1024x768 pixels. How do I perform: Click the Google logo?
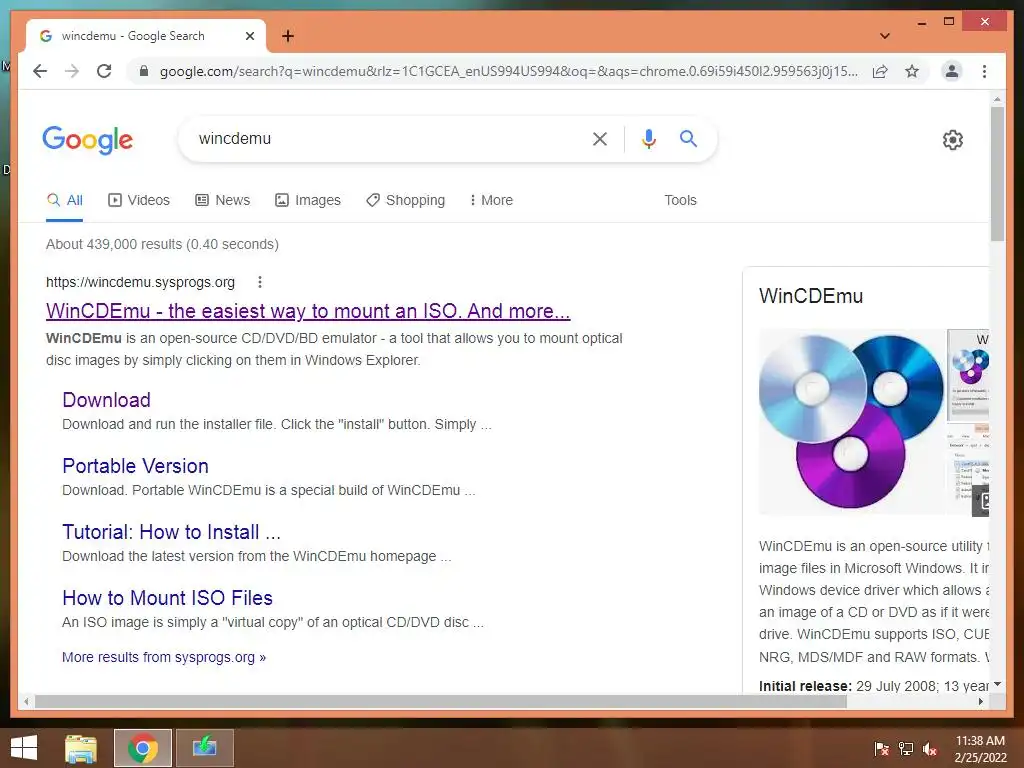[88, 140]
